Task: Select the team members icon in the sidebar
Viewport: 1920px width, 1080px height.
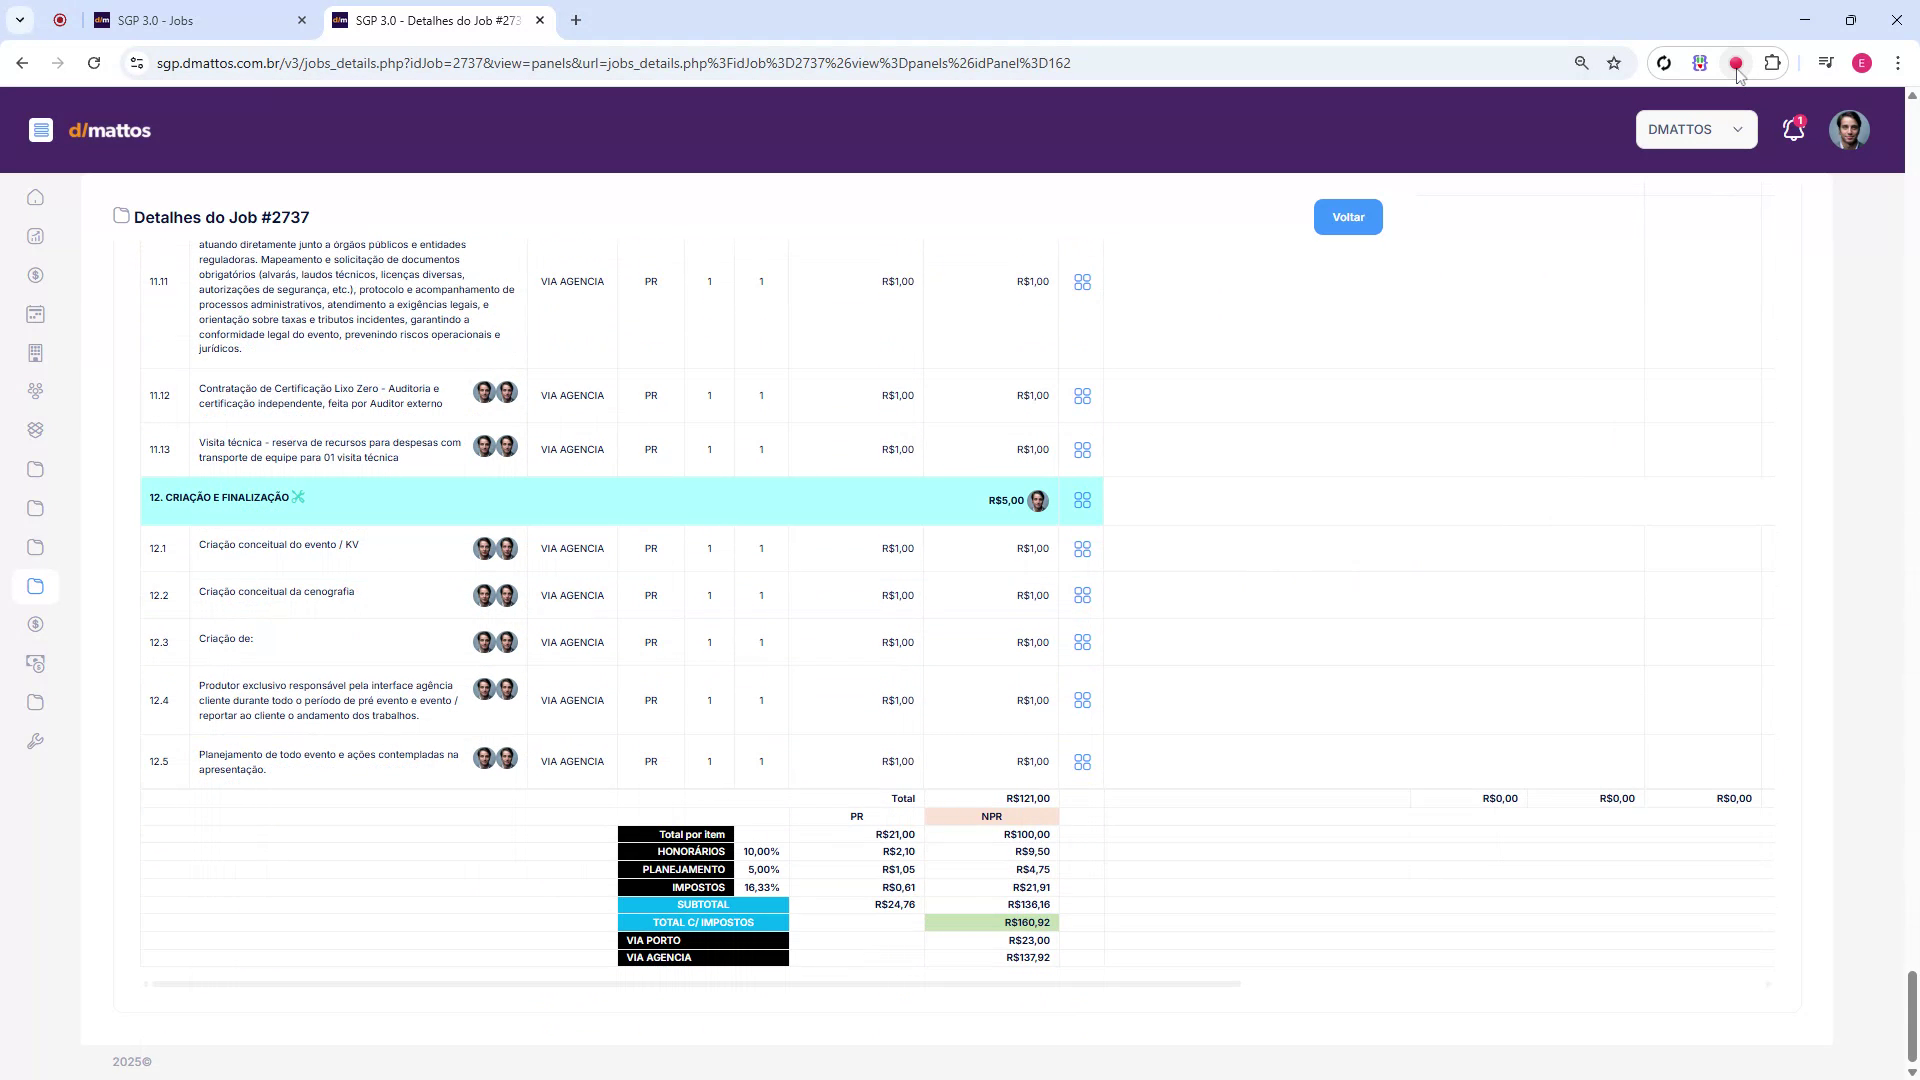Action: pos(36,390)
